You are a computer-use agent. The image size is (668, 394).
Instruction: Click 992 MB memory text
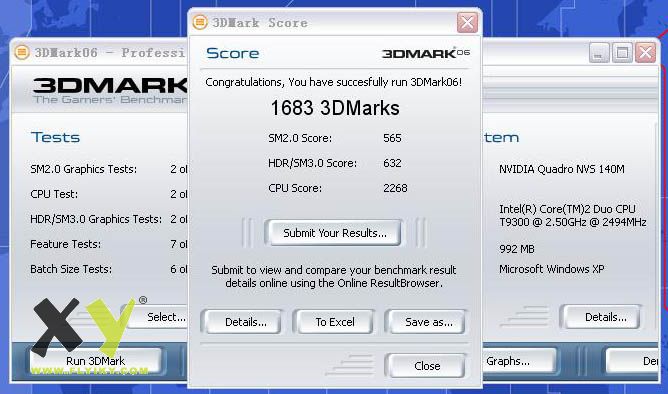(x=516, y=249)
